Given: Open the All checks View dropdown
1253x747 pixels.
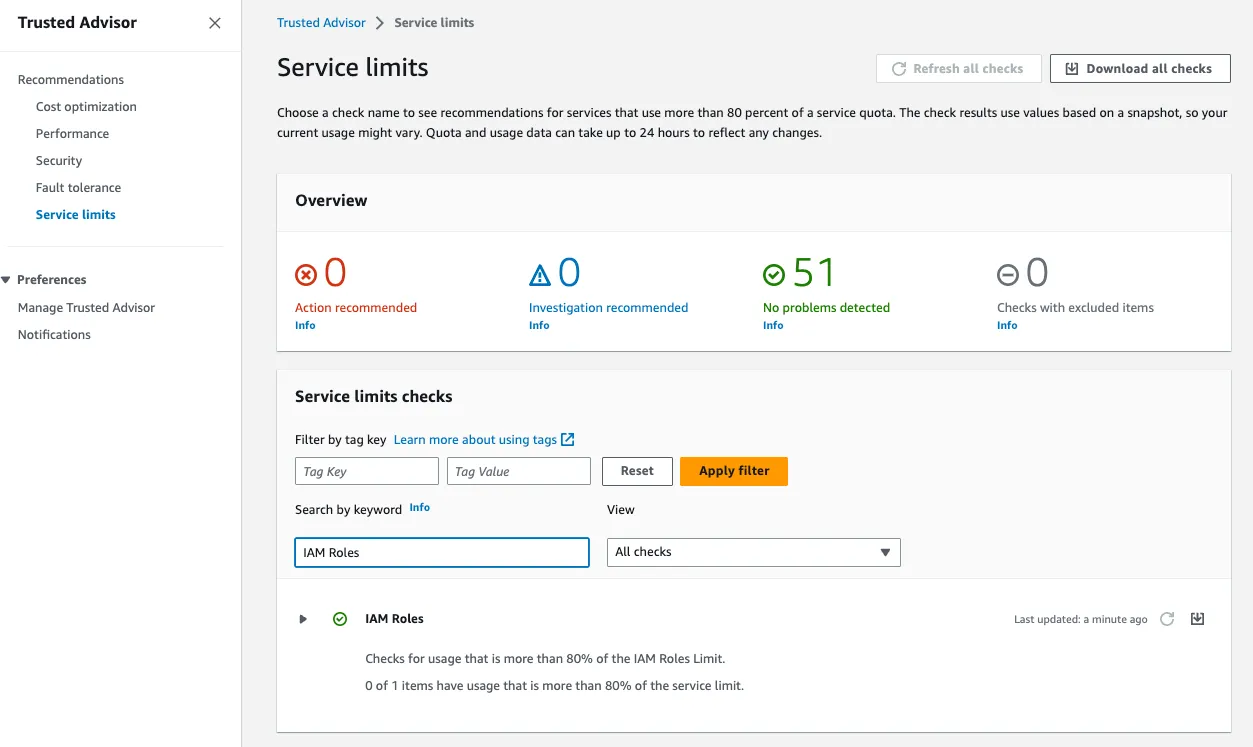Looking at the screenshot, I should pos(754,552).
